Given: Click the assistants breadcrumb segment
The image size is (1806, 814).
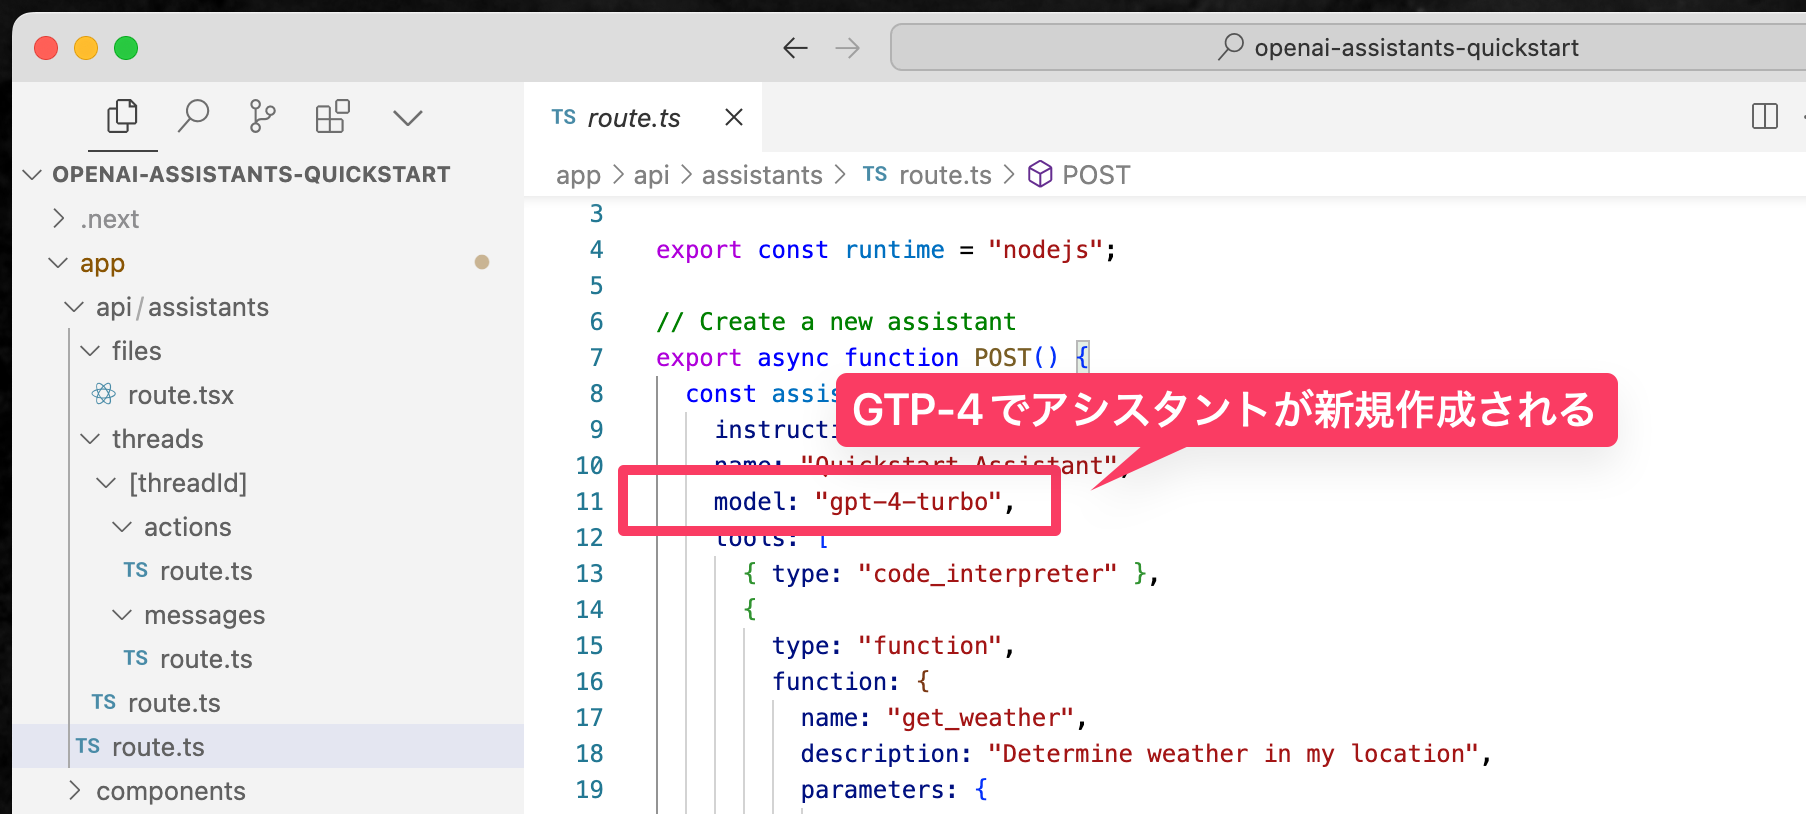Looking at the screenshot, I should (x=761, y=175).
